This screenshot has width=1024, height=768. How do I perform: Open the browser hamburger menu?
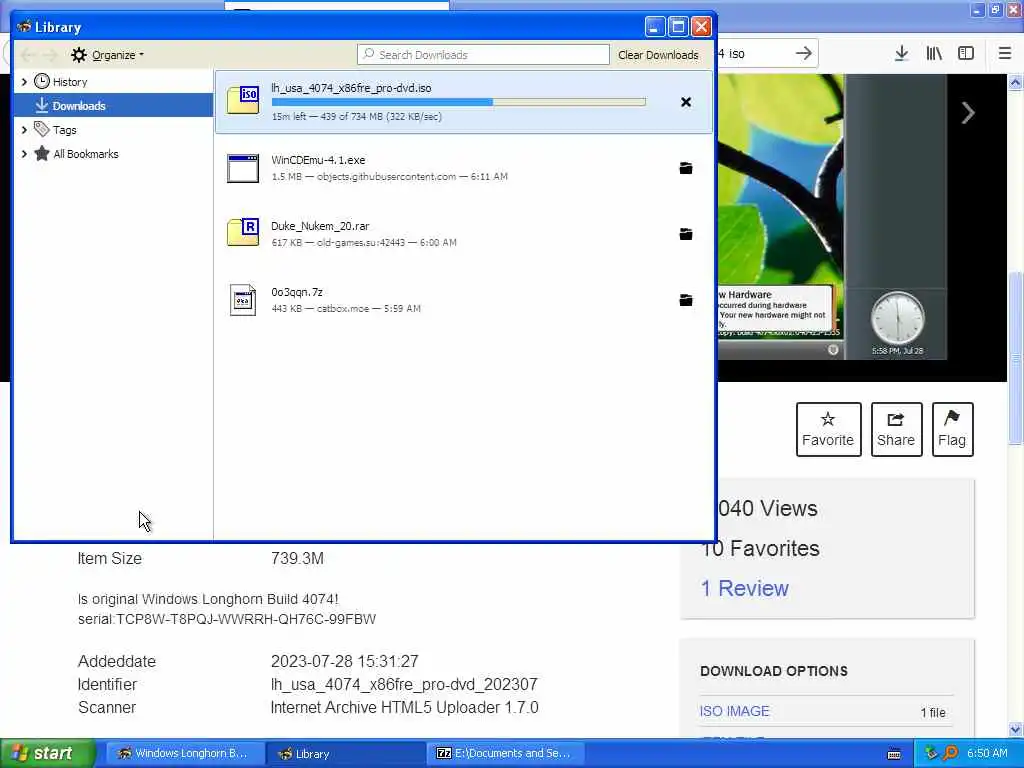(x=1005, y=54)
